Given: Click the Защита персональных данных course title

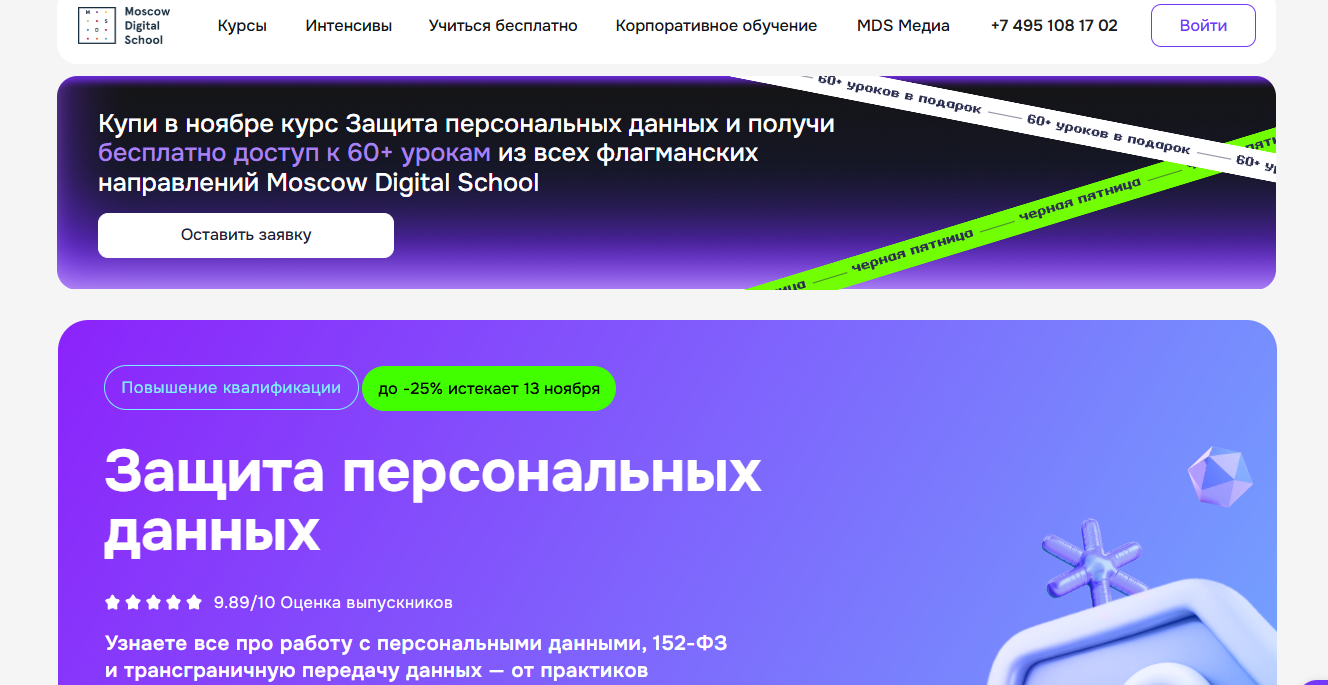Looking at the screenshot, I should click(x=432, y=501).
